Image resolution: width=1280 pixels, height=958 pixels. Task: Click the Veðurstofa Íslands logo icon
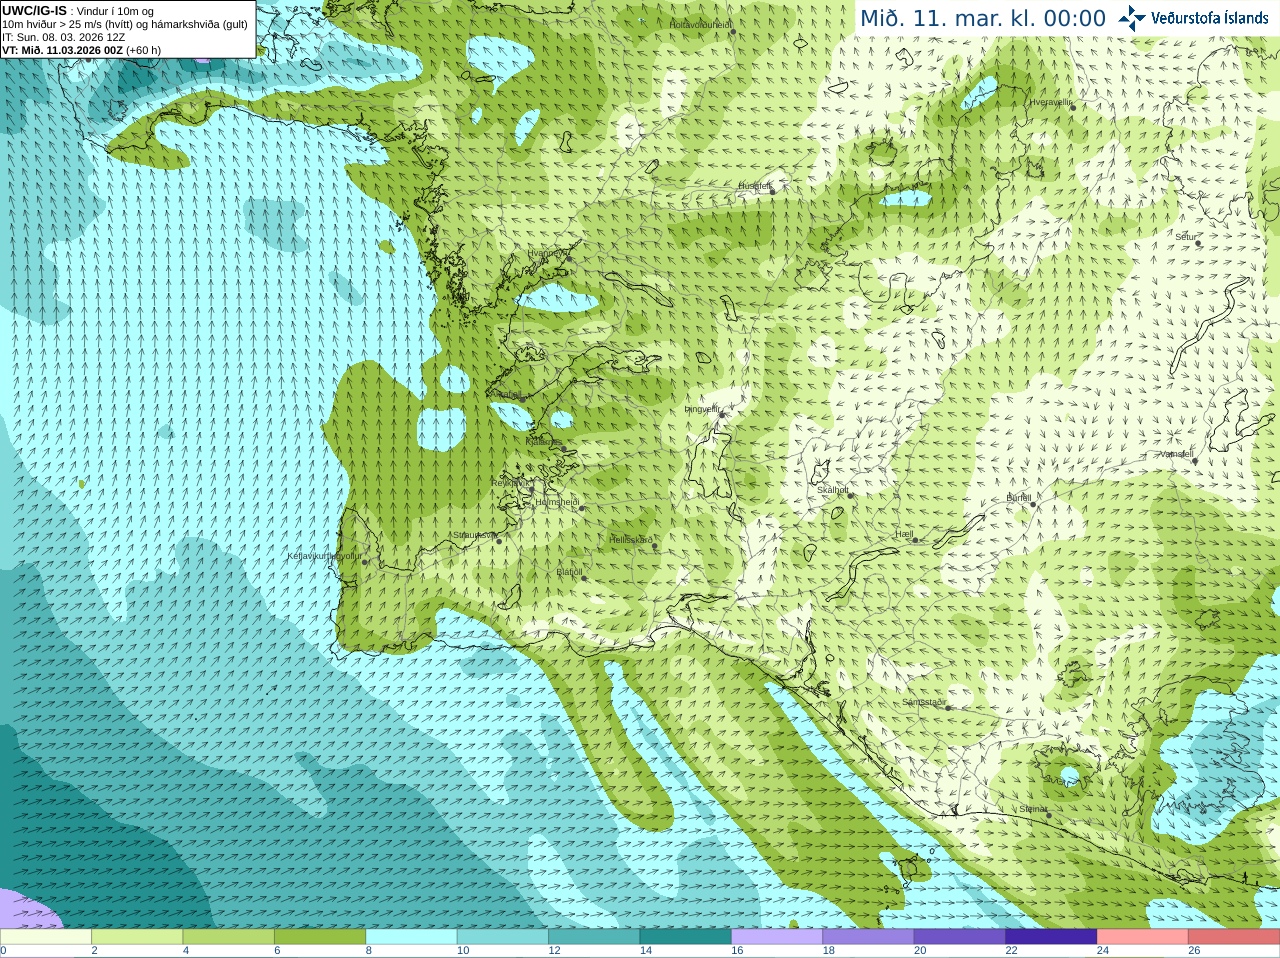pos(1132,17)
